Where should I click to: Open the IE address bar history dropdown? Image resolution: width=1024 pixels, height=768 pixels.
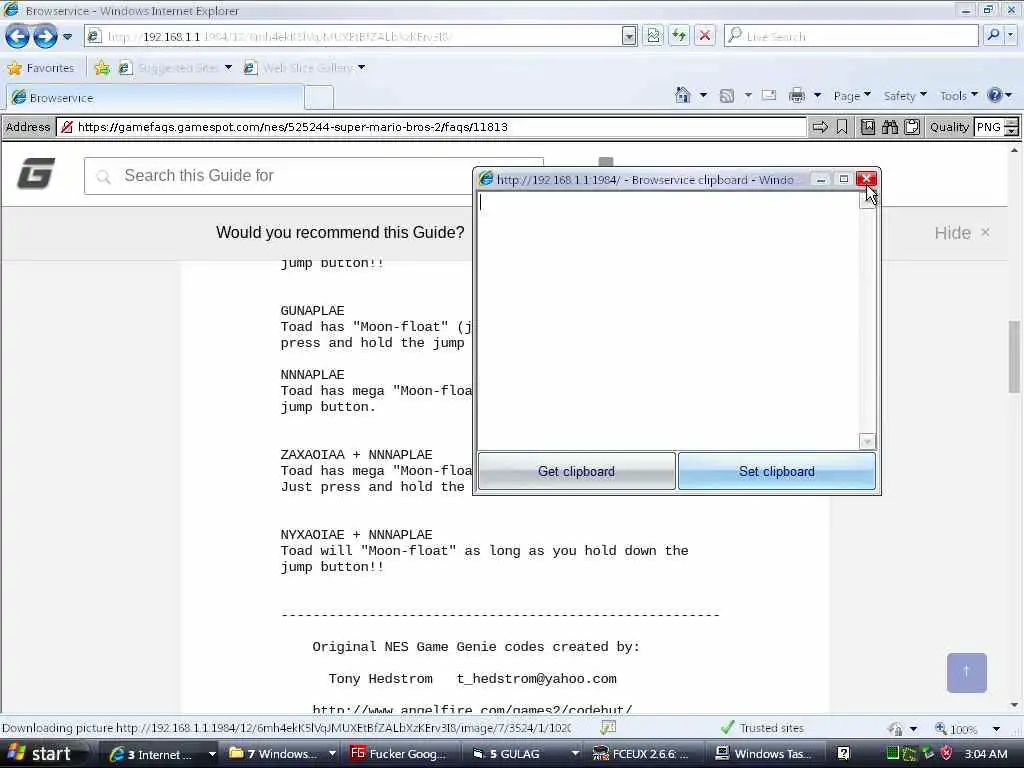tap(629, 37)
